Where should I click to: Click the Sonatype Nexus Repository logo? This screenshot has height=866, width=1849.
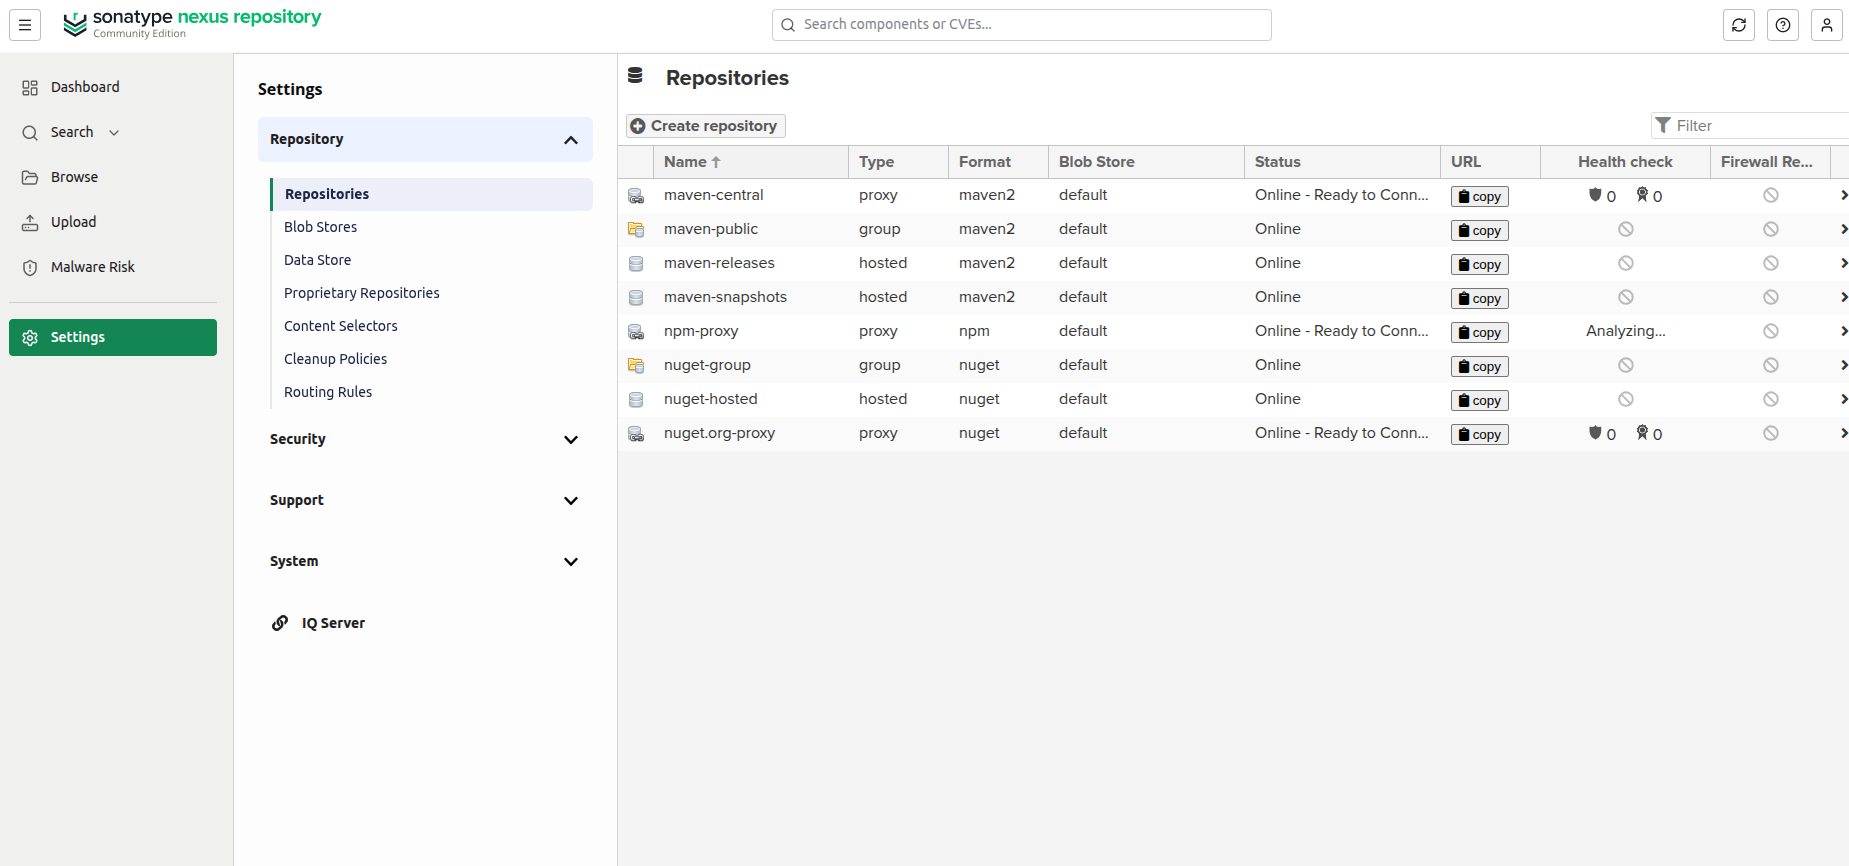tap(192, 24)
